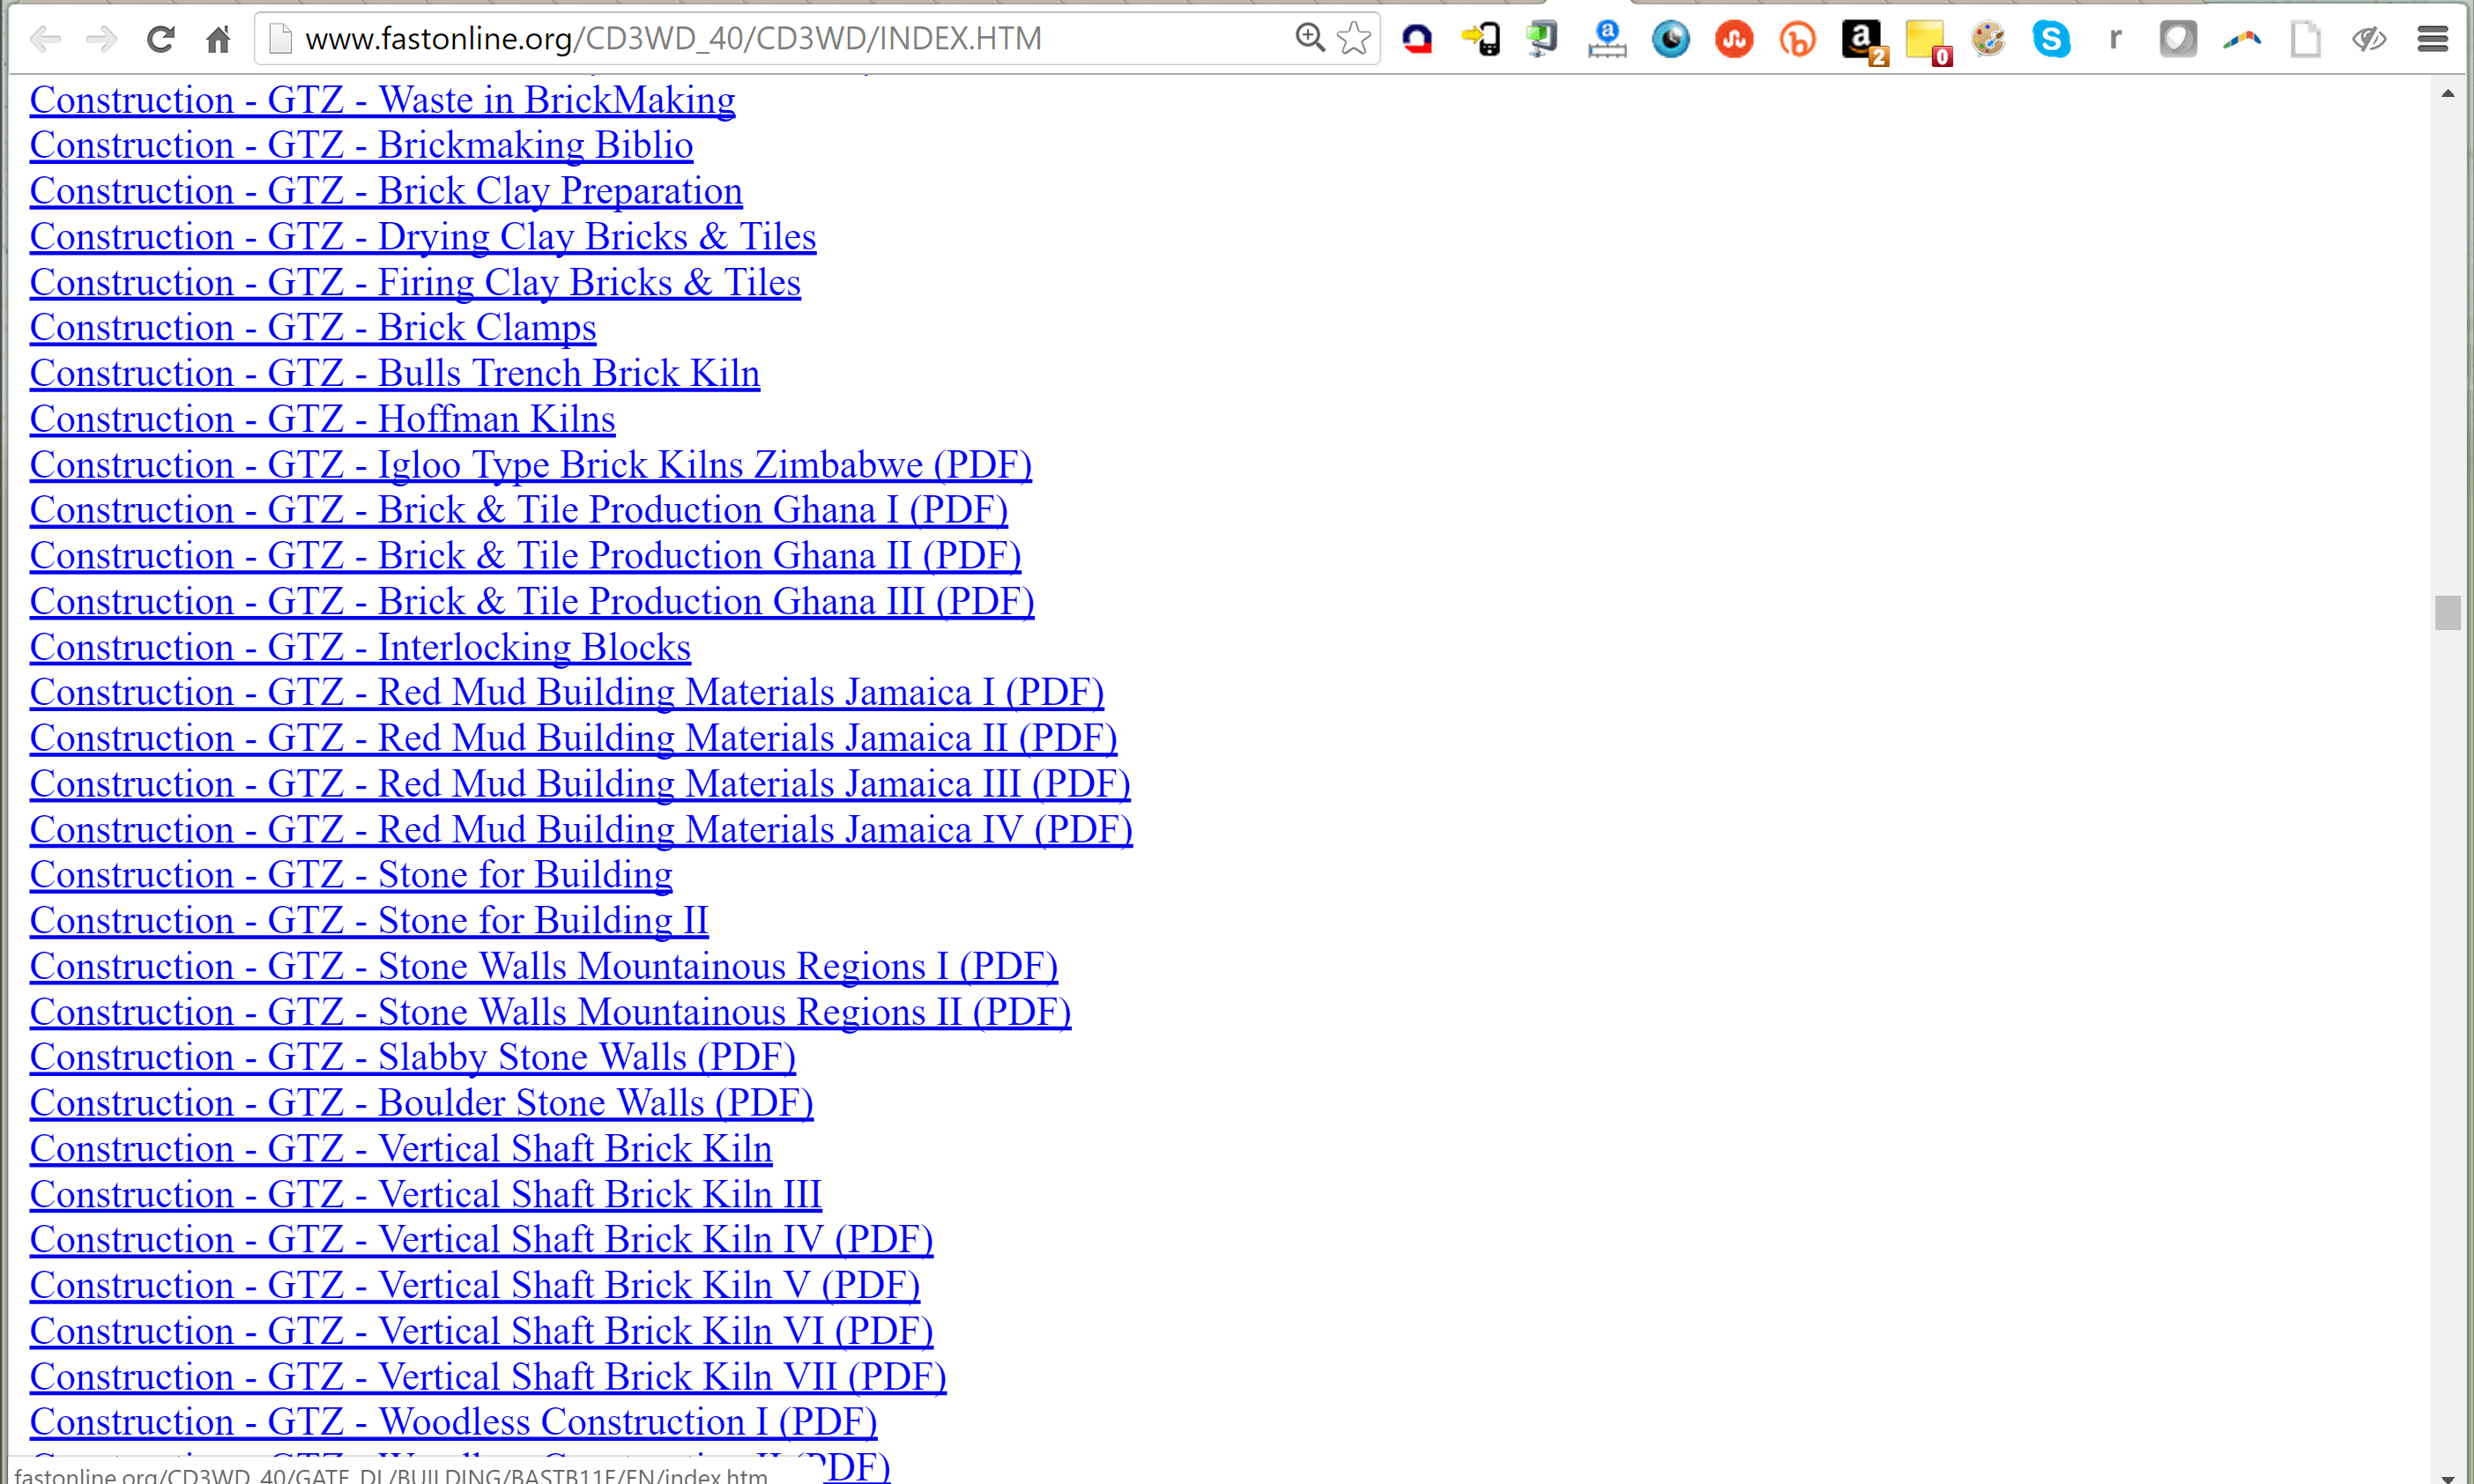Open the Brickmaking Biblio link
This screenshot has height=1484, width=2474.
361,145
